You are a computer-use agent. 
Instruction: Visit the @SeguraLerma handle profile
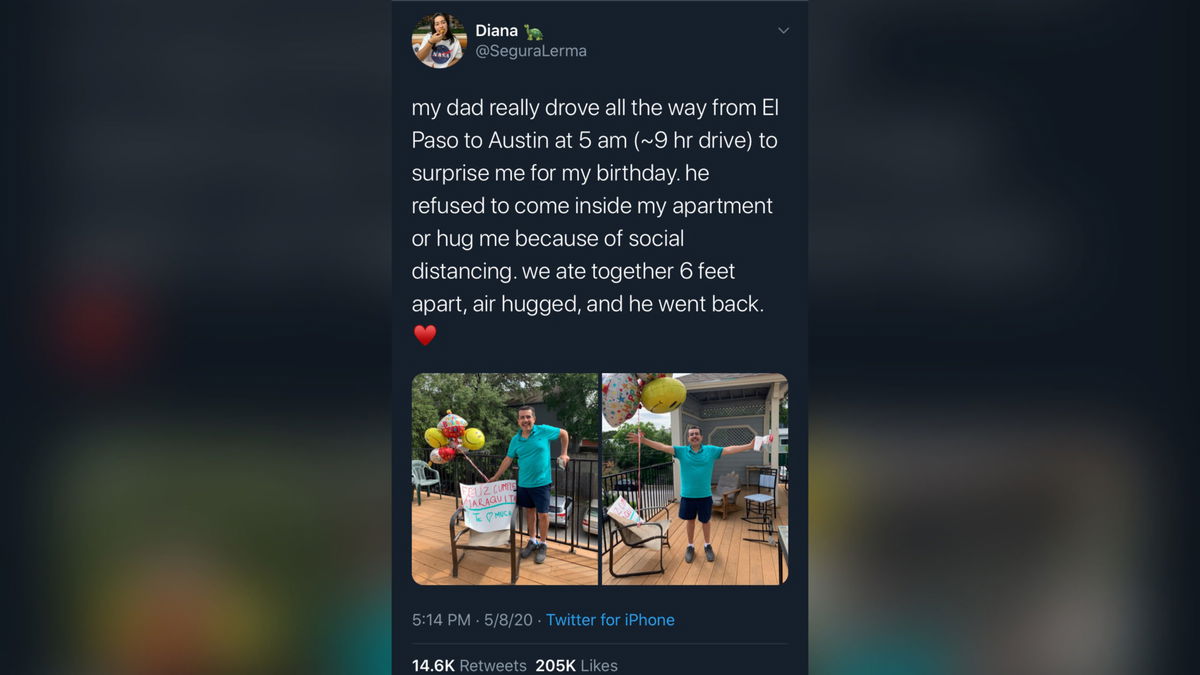click(531, 51)
